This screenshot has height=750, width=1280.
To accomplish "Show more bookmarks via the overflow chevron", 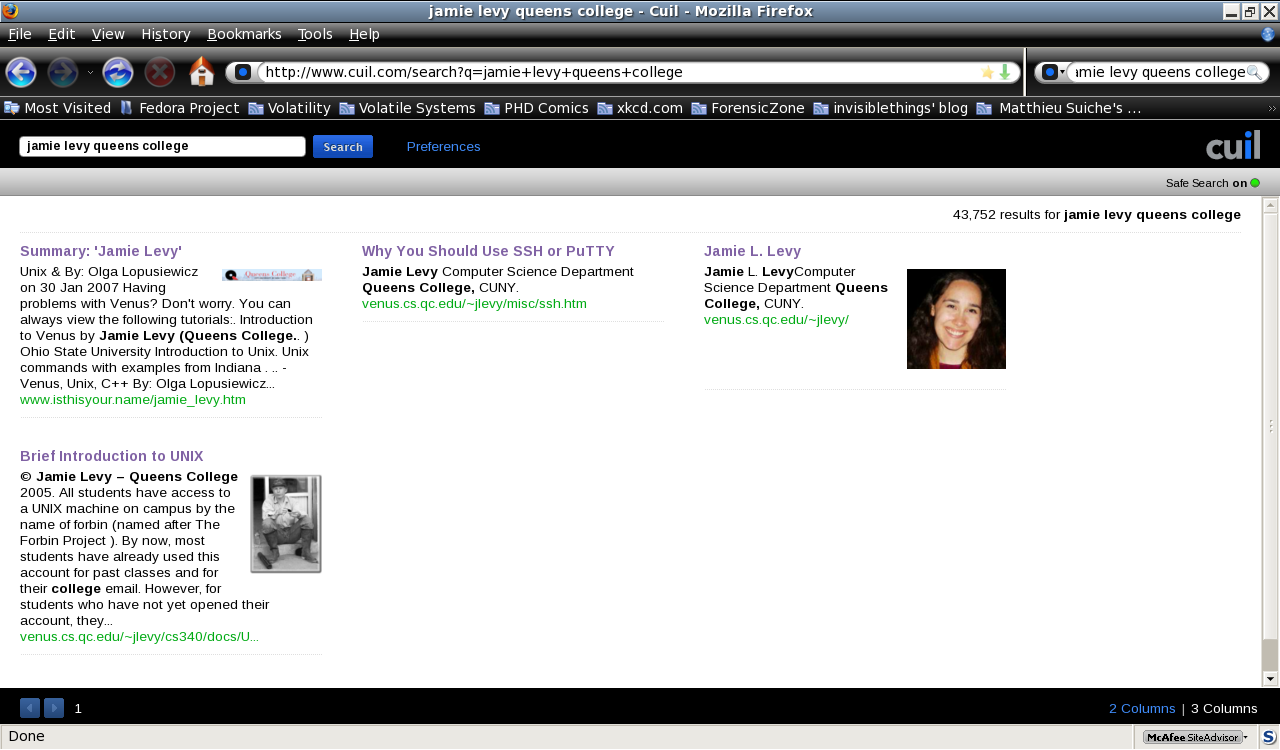I will (x=1272, y=108).
